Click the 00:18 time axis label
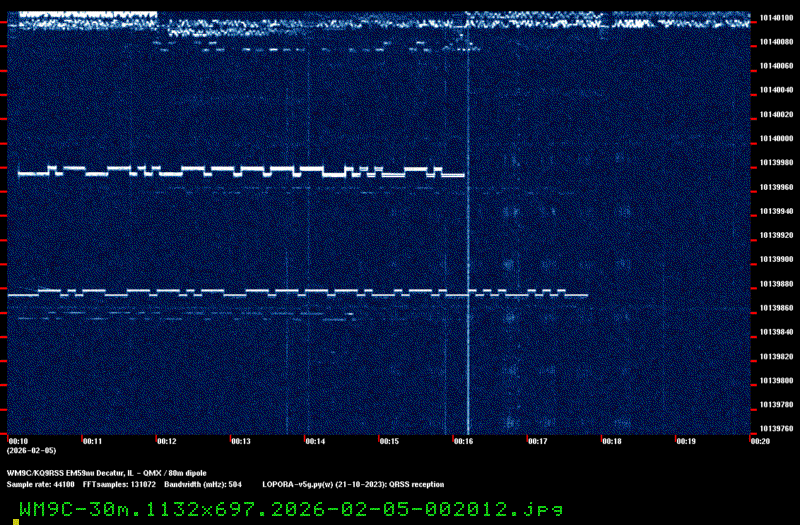Viewport: 800px width, 525px height. tap(612, 441)
